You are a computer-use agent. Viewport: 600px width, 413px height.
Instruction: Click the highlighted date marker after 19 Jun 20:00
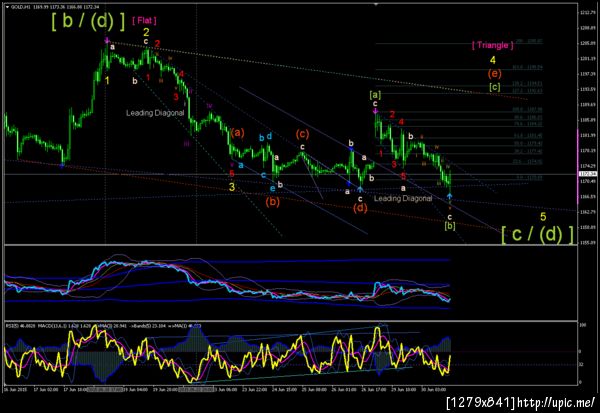coord(196,389)
